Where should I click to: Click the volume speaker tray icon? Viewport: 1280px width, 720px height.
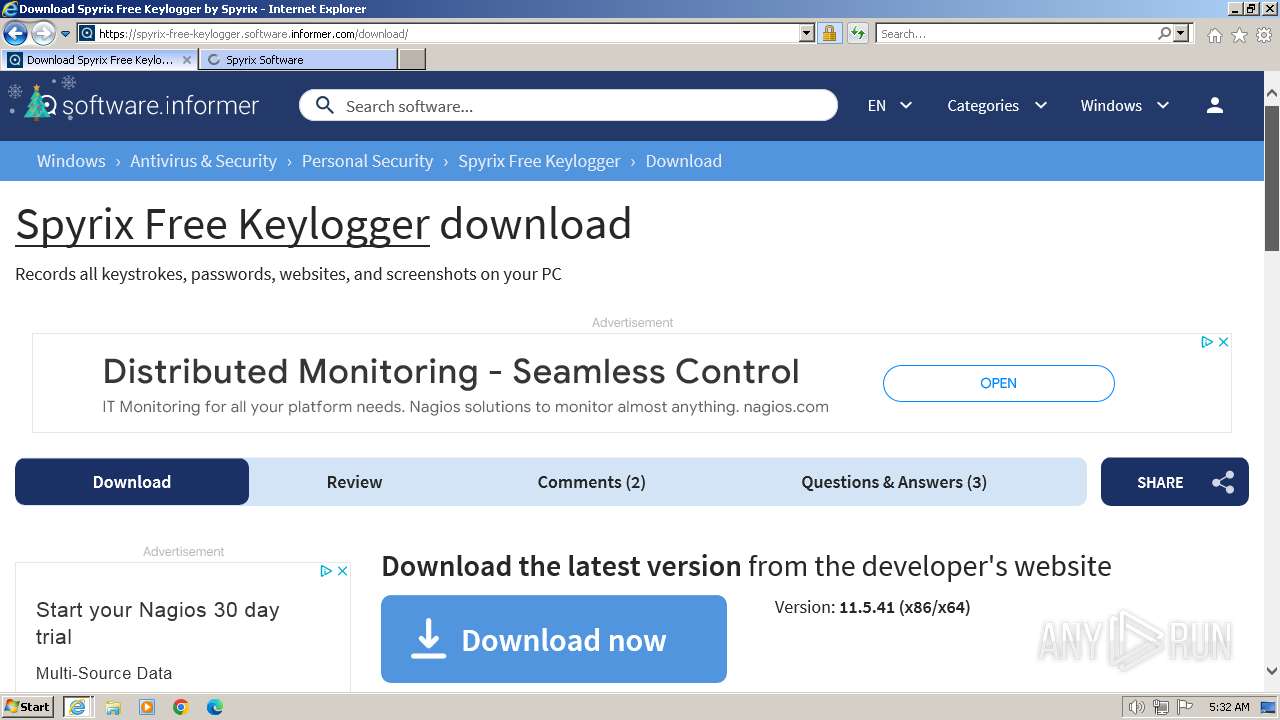(1136, 707)
